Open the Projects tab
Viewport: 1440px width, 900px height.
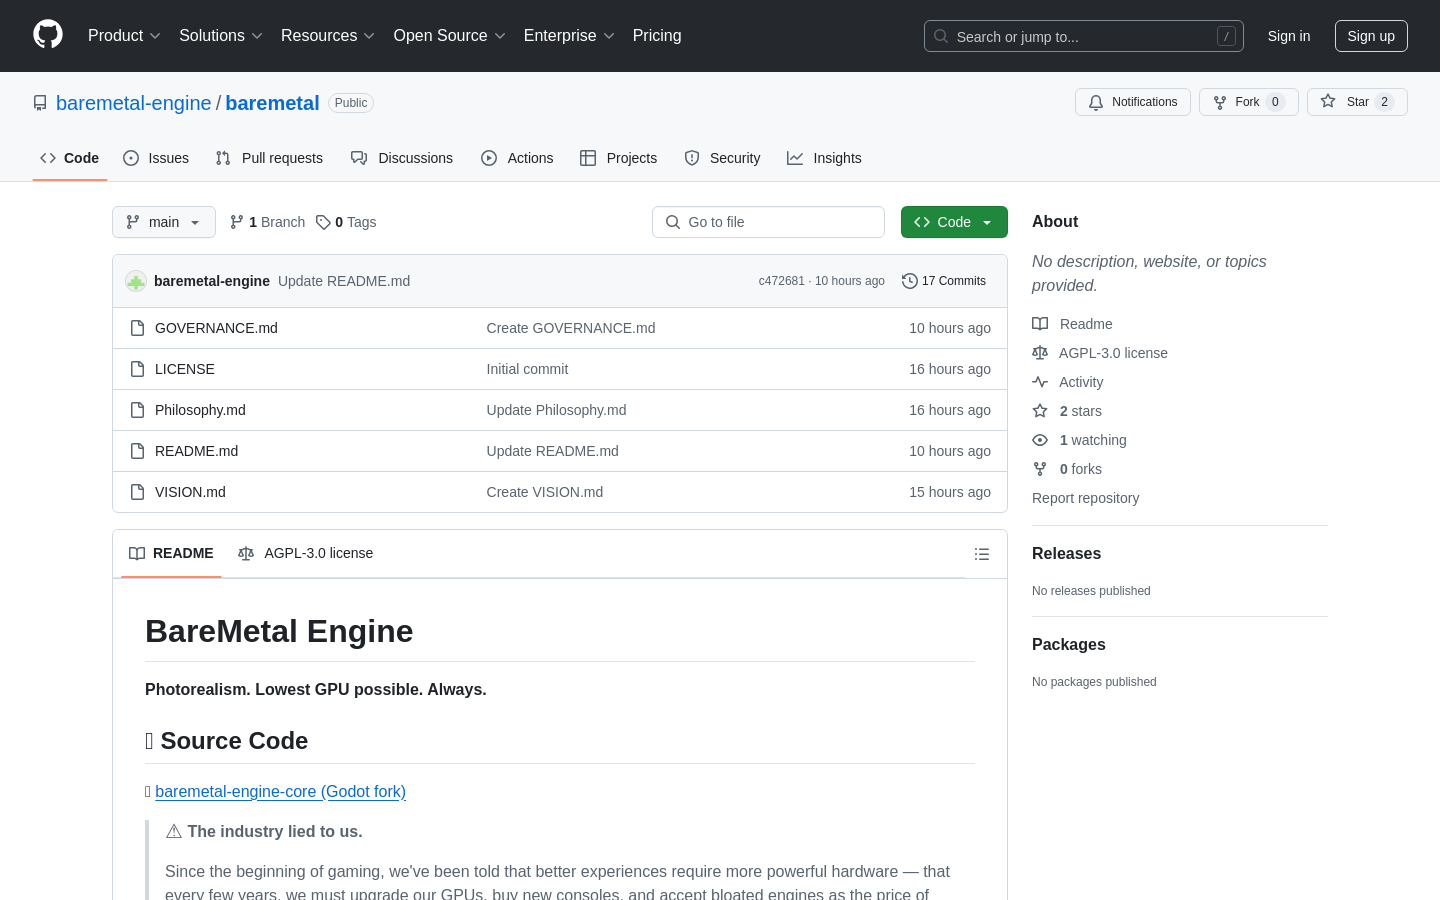(x=619, y=158)
